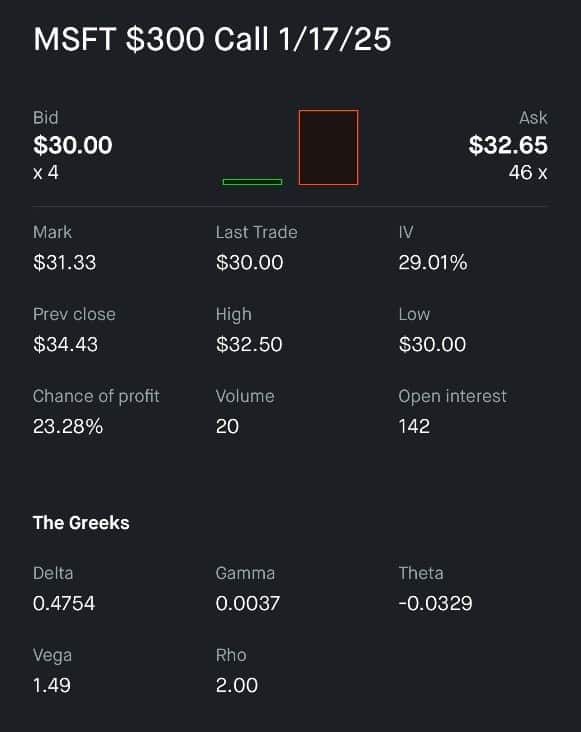The height and width of the screenshot is (732, 581).
Task: Tap the Bid price $30.00
Action: click(x=73, y=145)
